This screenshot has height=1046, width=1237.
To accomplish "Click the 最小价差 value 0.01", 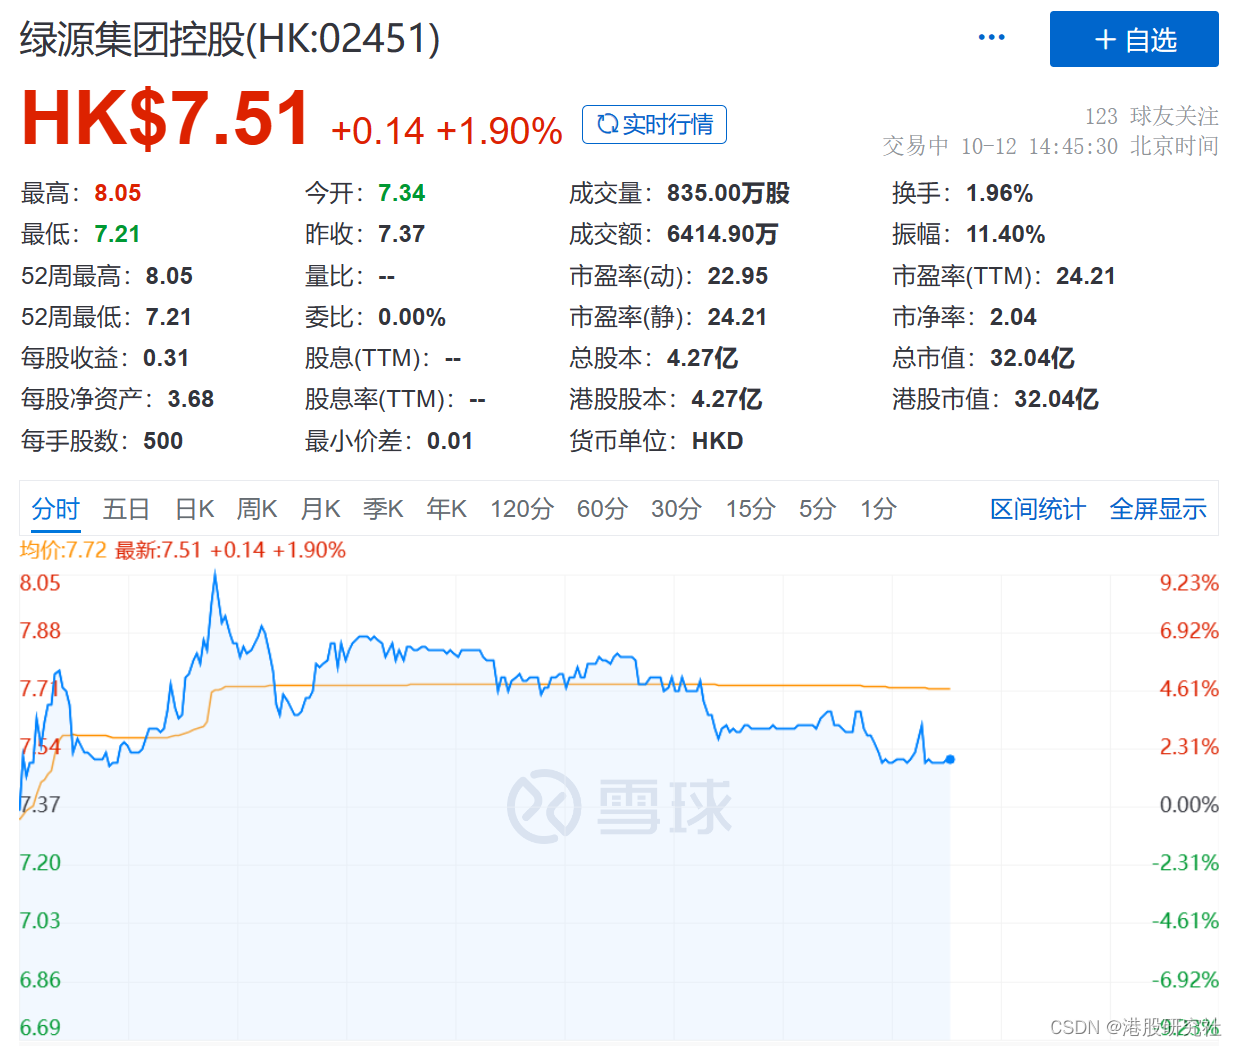I will point(450,441).
